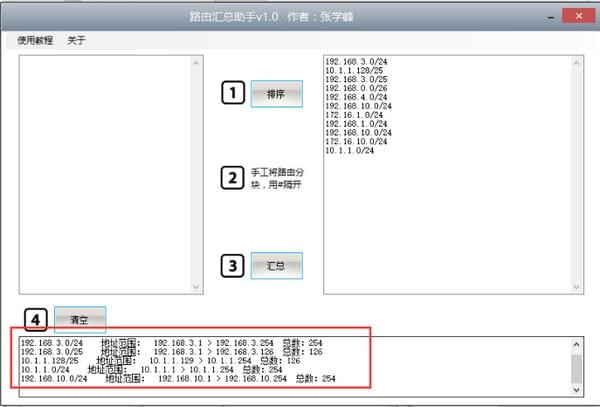Click 172.16.10.0/24 in the right list
Viewport: 600px width, 407px height.
tap(356, 142)
